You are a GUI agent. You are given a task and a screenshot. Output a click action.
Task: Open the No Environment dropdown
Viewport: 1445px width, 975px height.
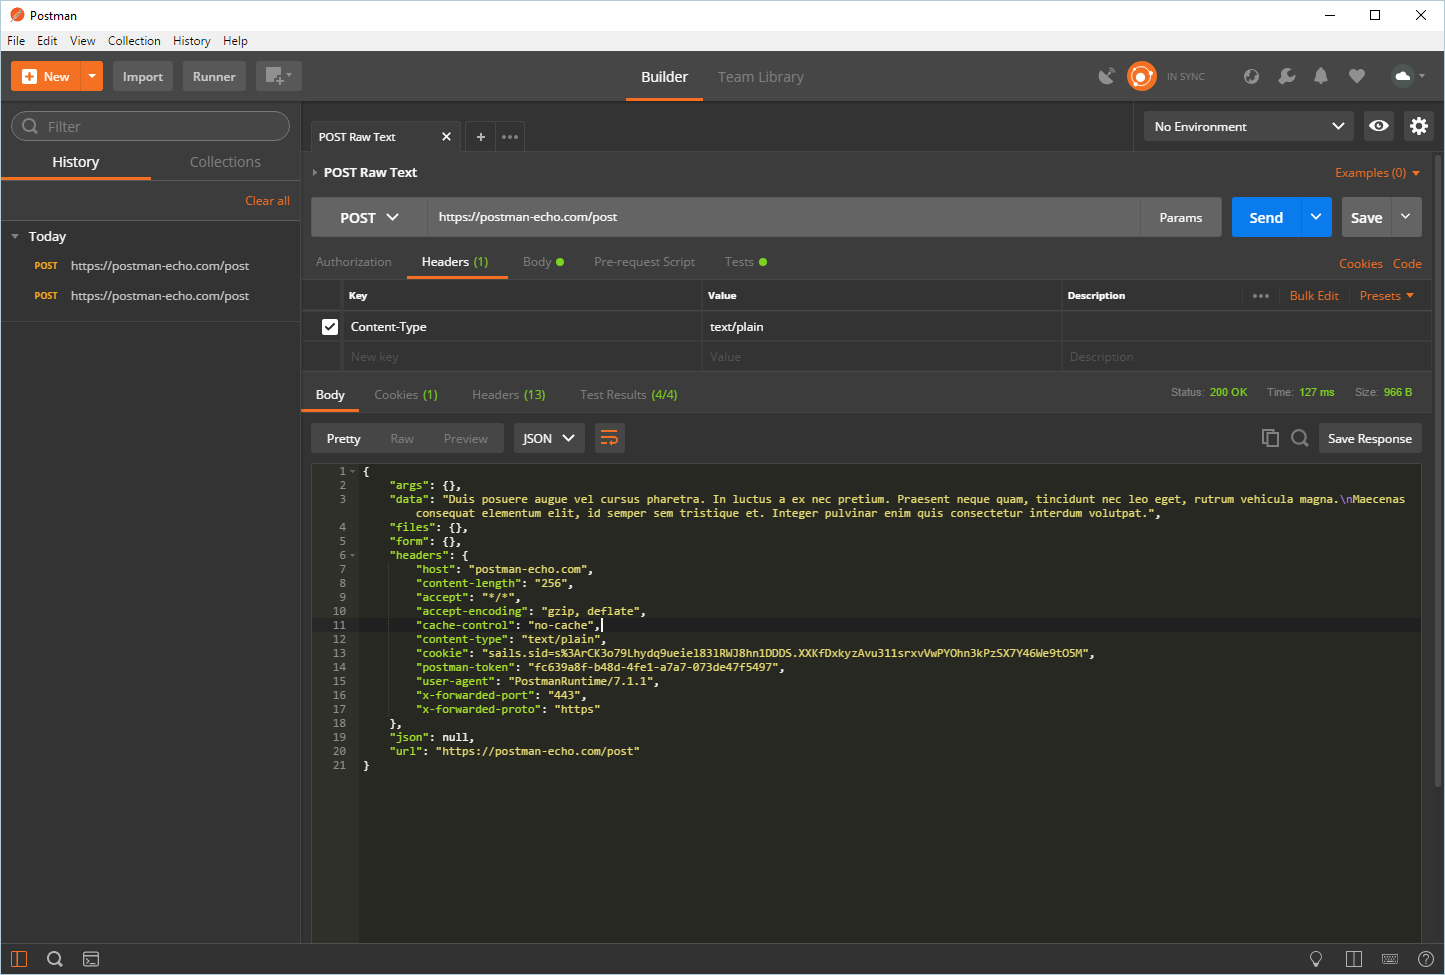1249,126
